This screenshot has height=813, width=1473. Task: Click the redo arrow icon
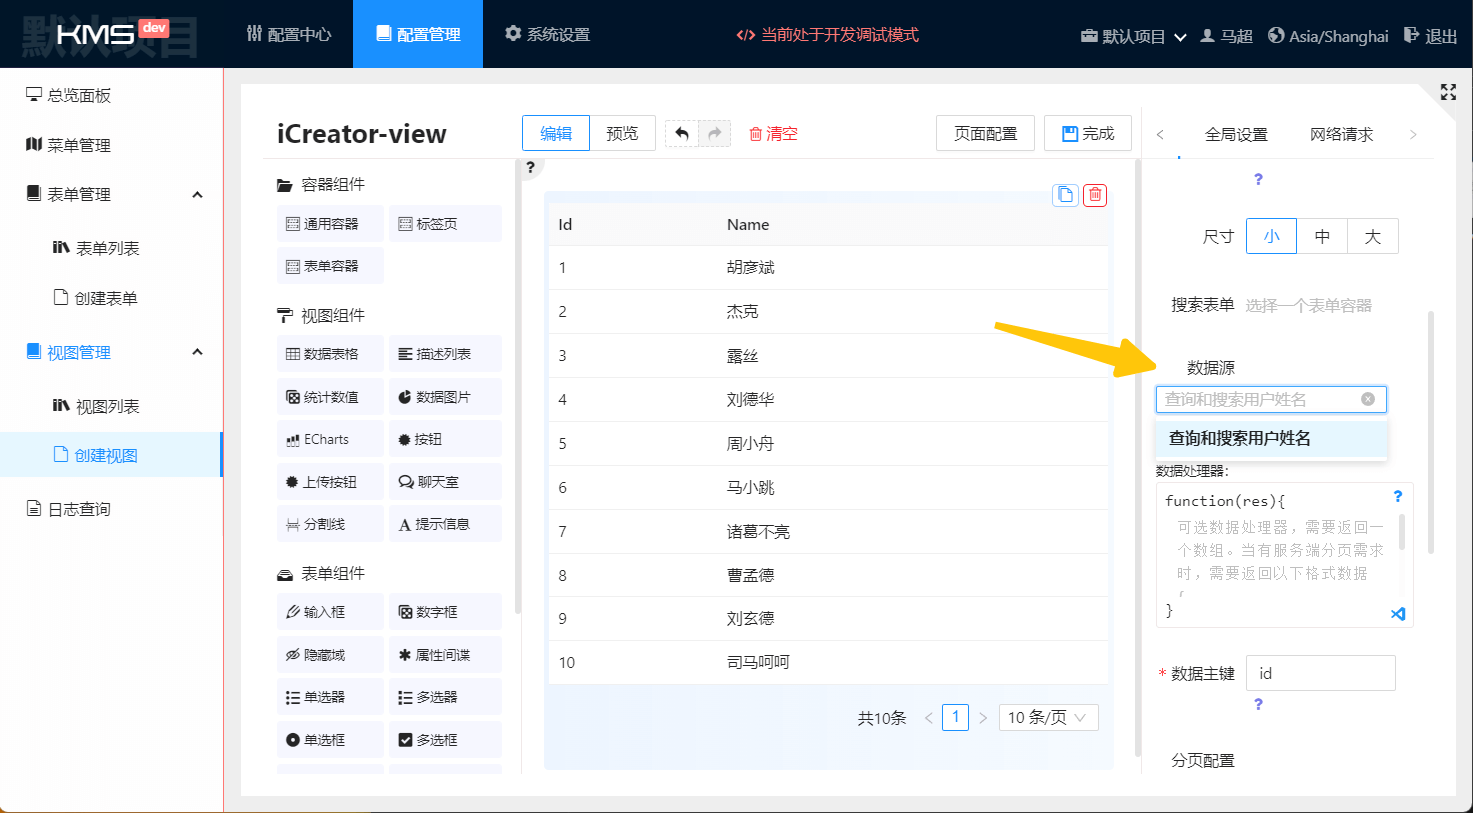tap(714, 133)
